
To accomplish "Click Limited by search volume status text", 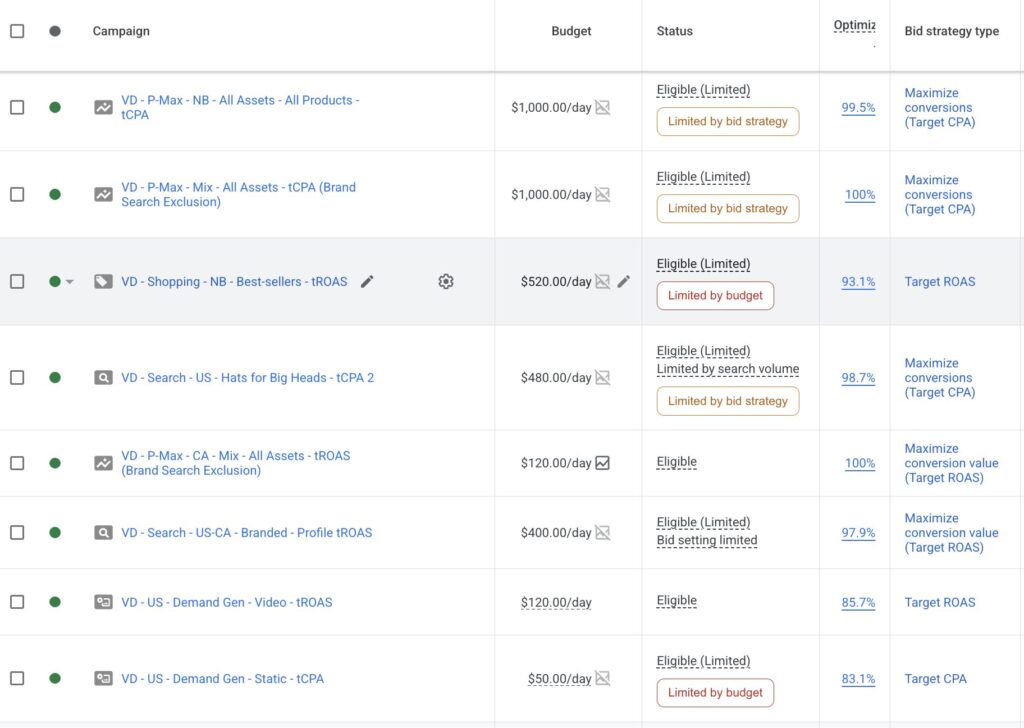I will [x=728, y=369].
